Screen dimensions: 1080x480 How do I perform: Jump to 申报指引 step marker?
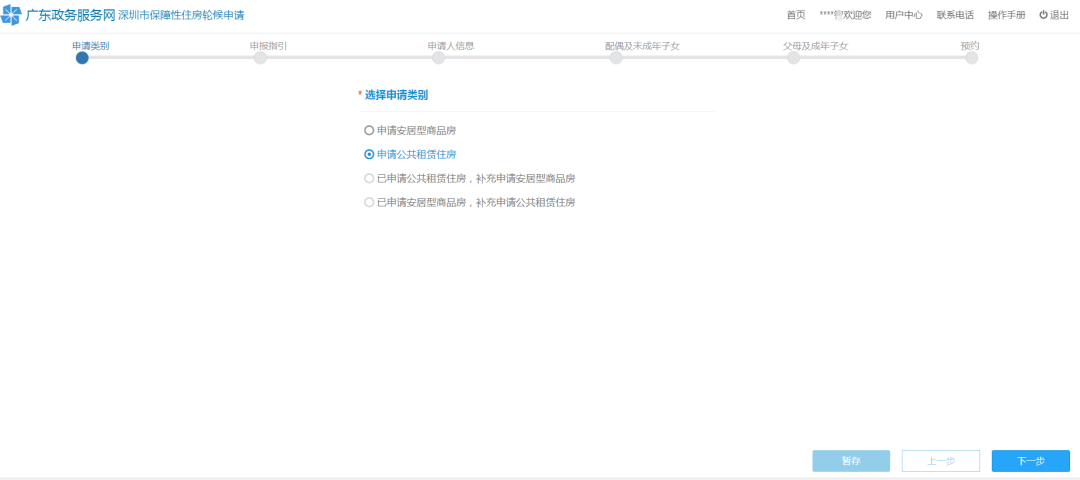coord(260,58)
